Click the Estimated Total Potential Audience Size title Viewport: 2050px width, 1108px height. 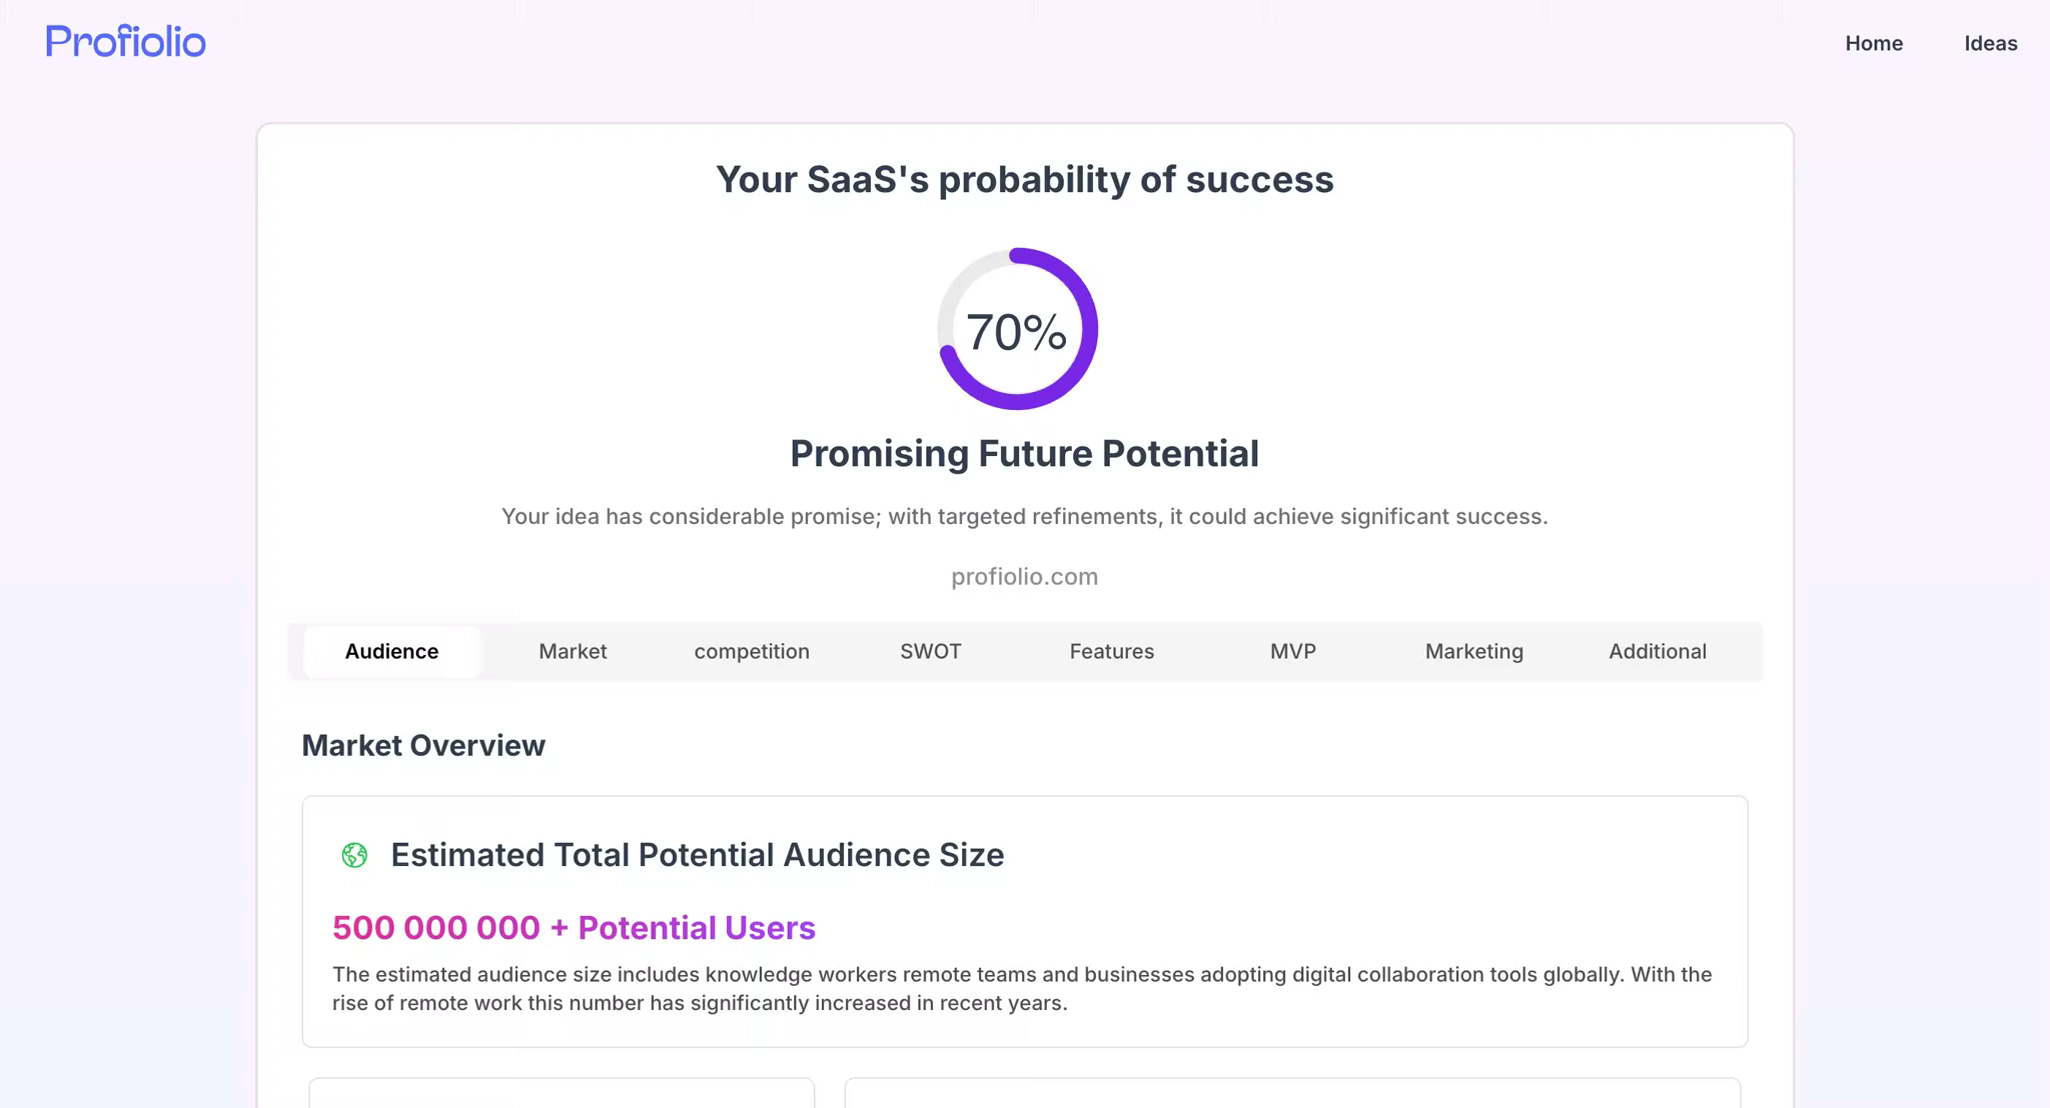click(697, 855)
